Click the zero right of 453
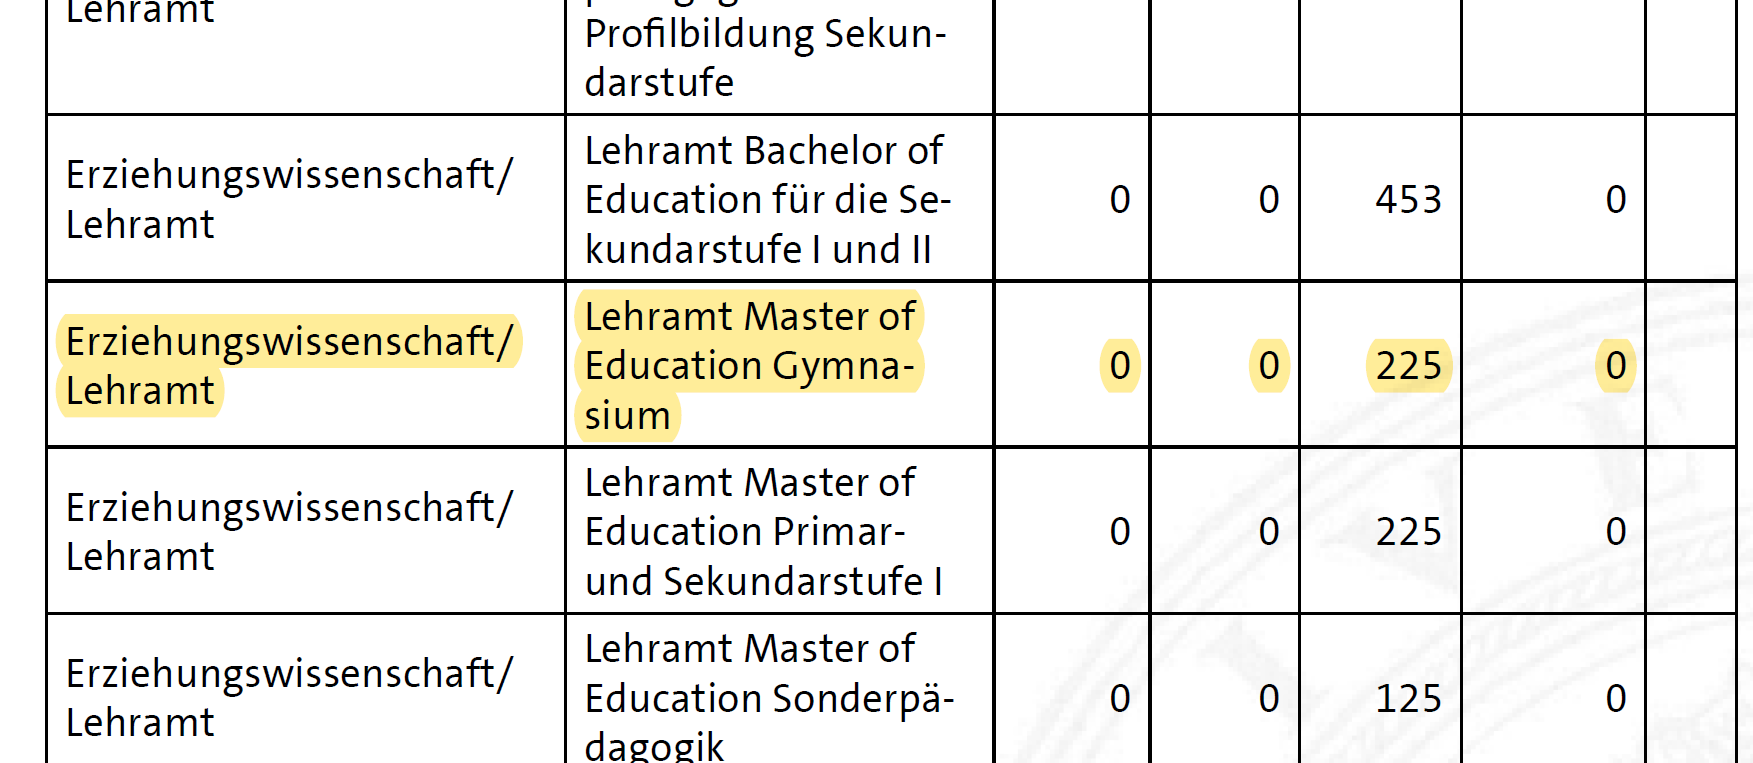This screenshot has height=763, width=1753. tap(1616, 199)
